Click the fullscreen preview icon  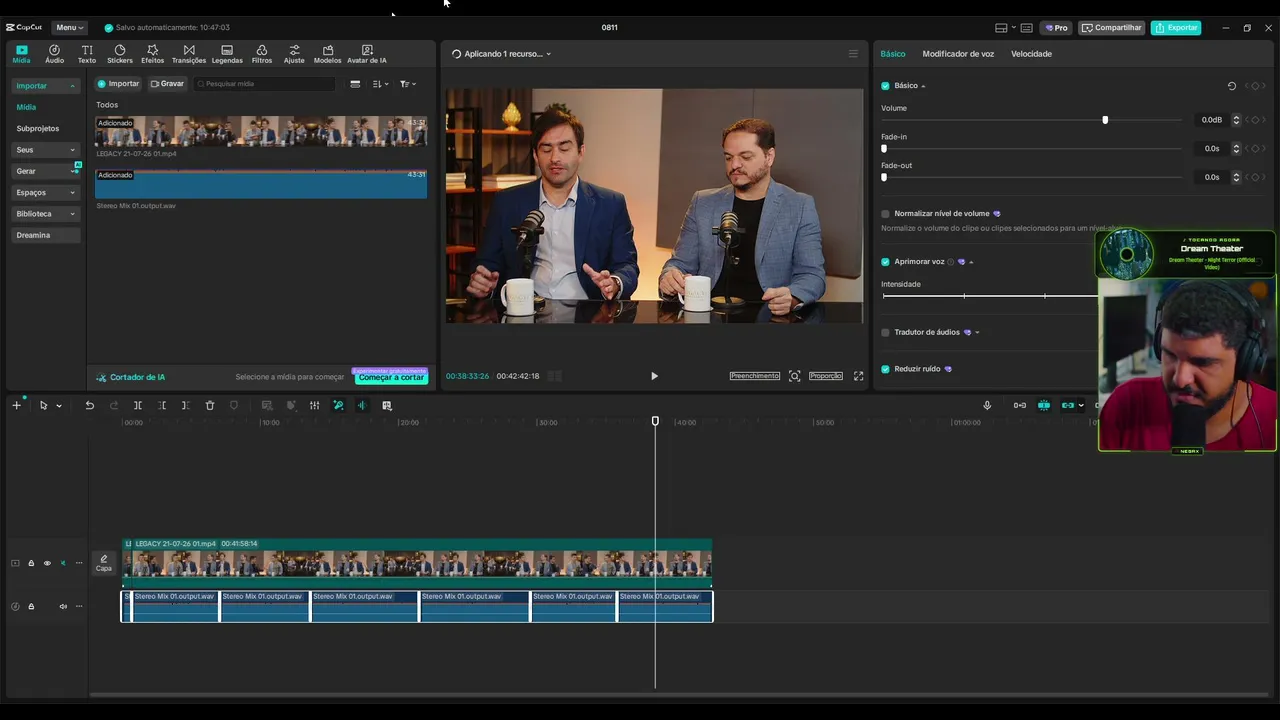pyautogui.click(x=858, y=376)
